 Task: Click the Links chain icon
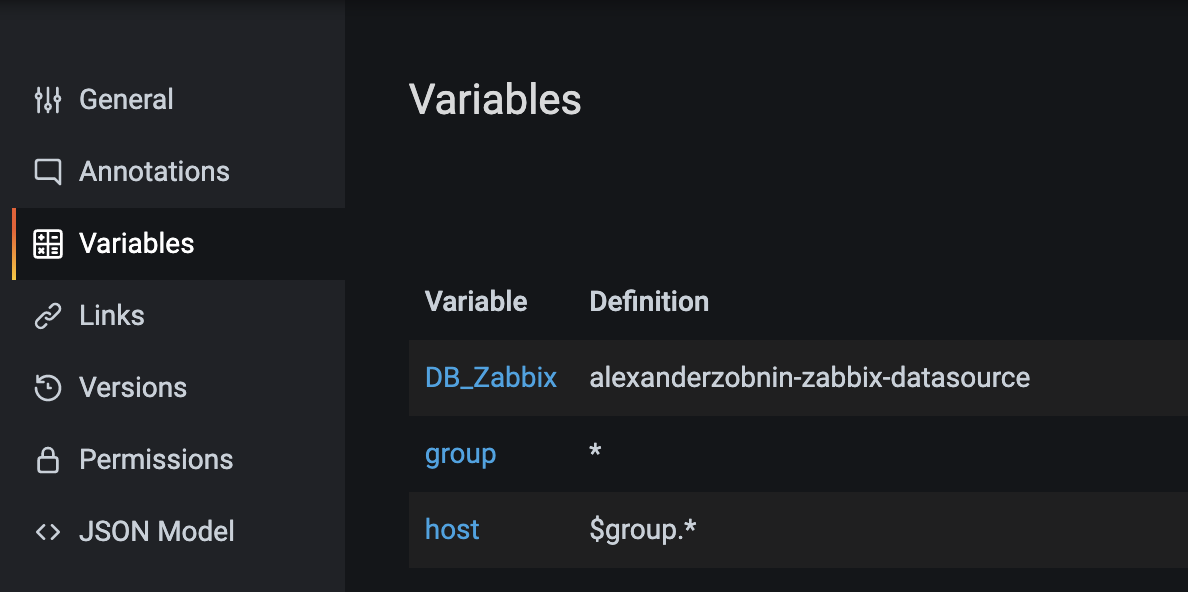pyautogui.click(x=48, y=316)
